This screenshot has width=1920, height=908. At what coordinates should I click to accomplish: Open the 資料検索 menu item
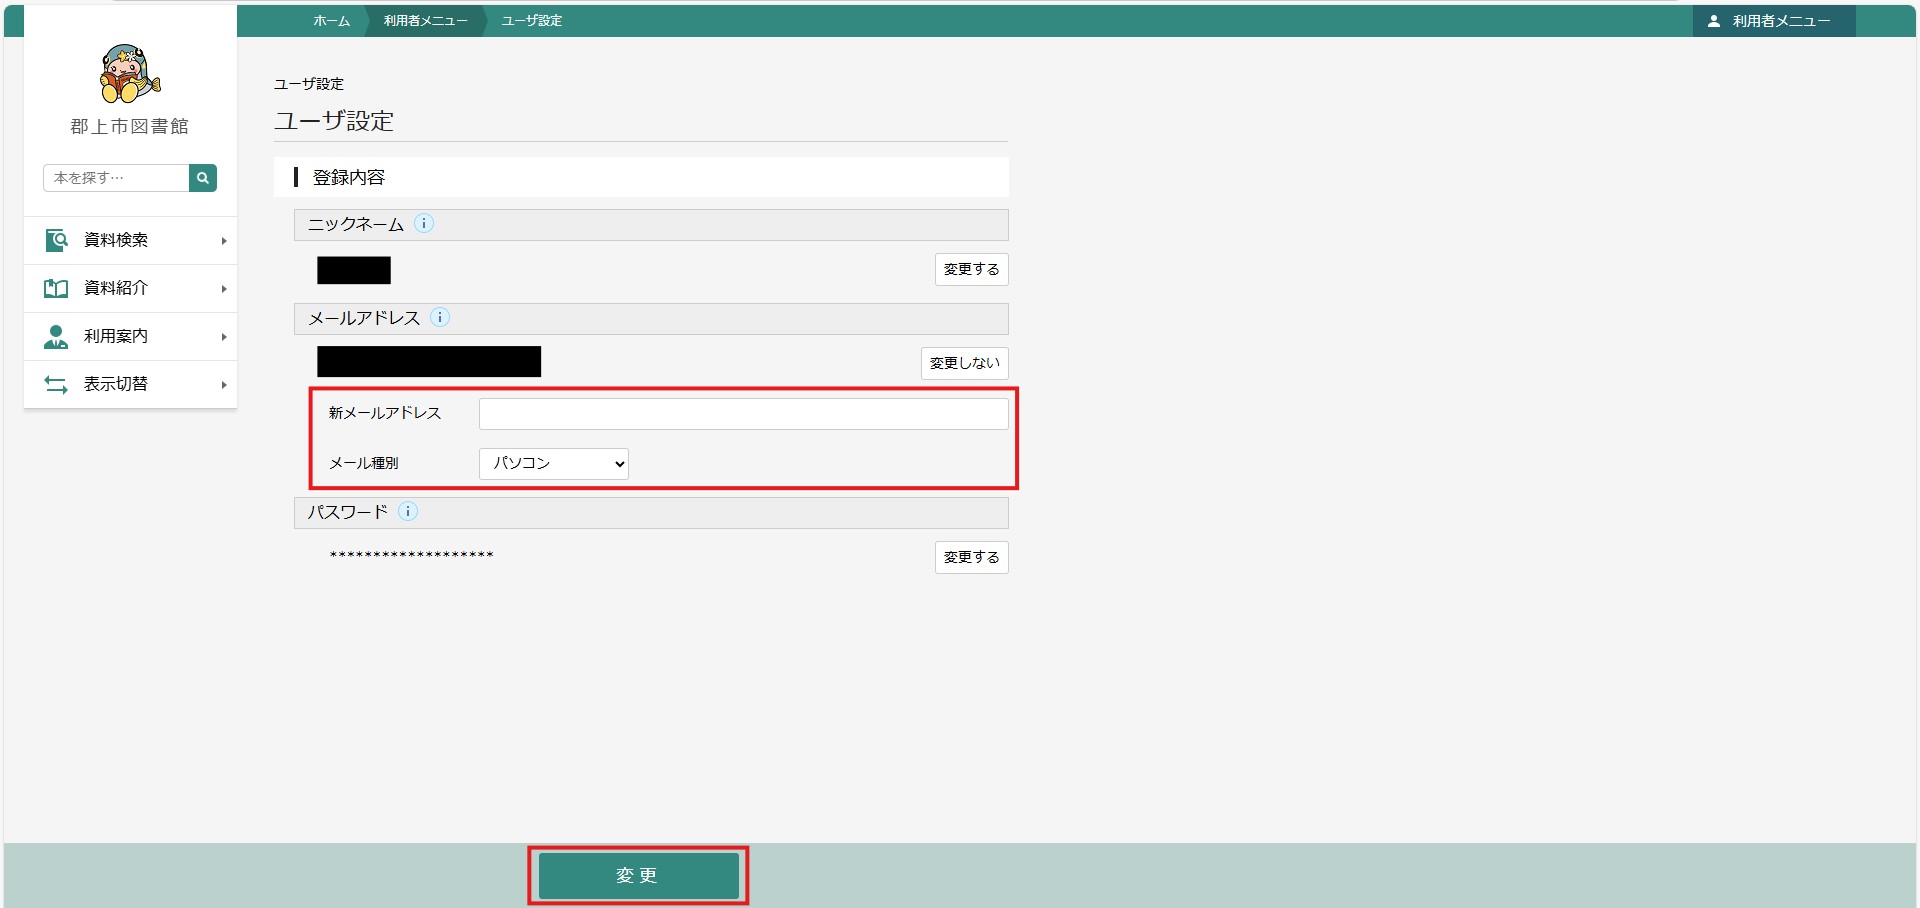click(x=130, y=240)
